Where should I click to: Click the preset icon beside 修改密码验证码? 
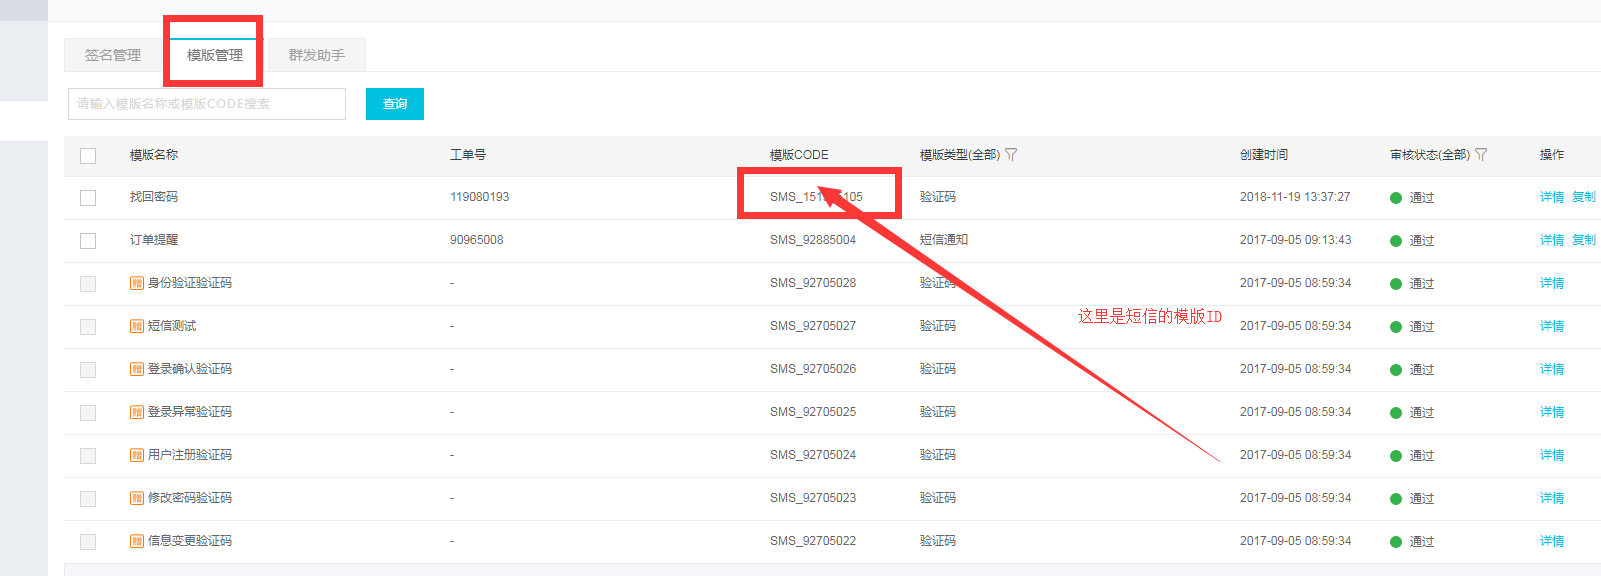(137, 498)
